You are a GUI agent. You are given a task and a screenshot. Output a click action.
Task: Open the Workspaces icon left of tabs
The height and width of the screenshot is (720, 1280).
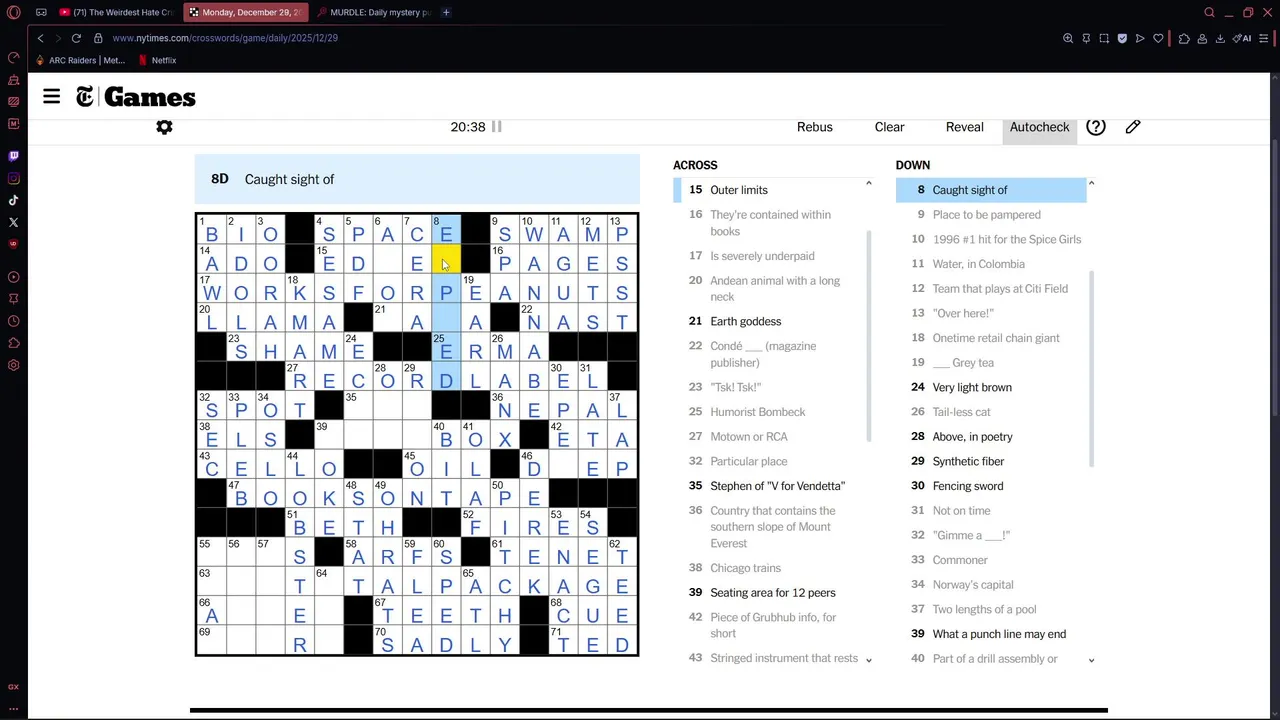(x=41, y=12)
